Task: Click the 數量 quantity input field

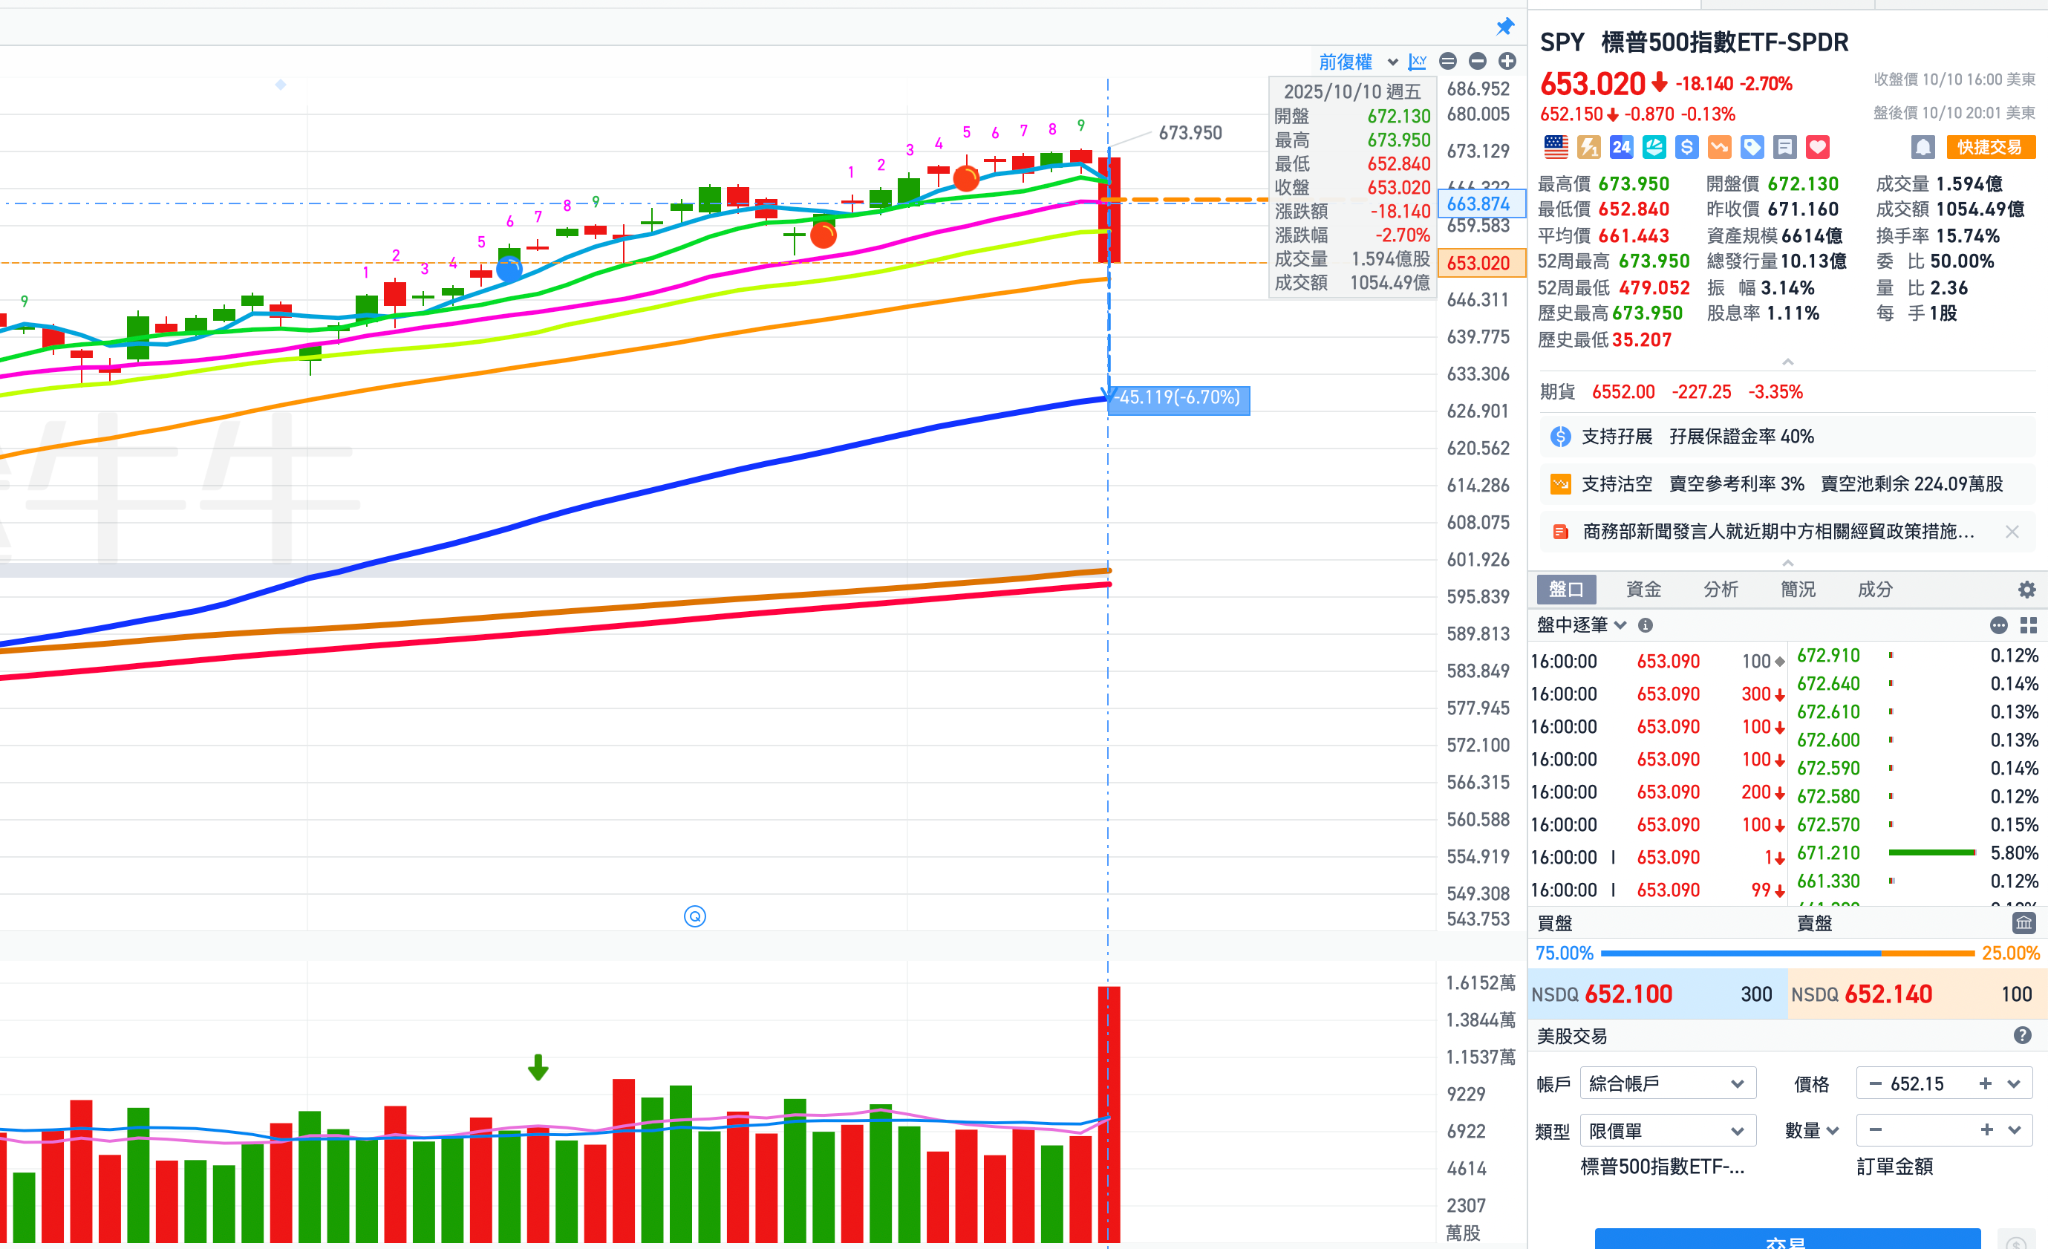Action: 1930,1131
